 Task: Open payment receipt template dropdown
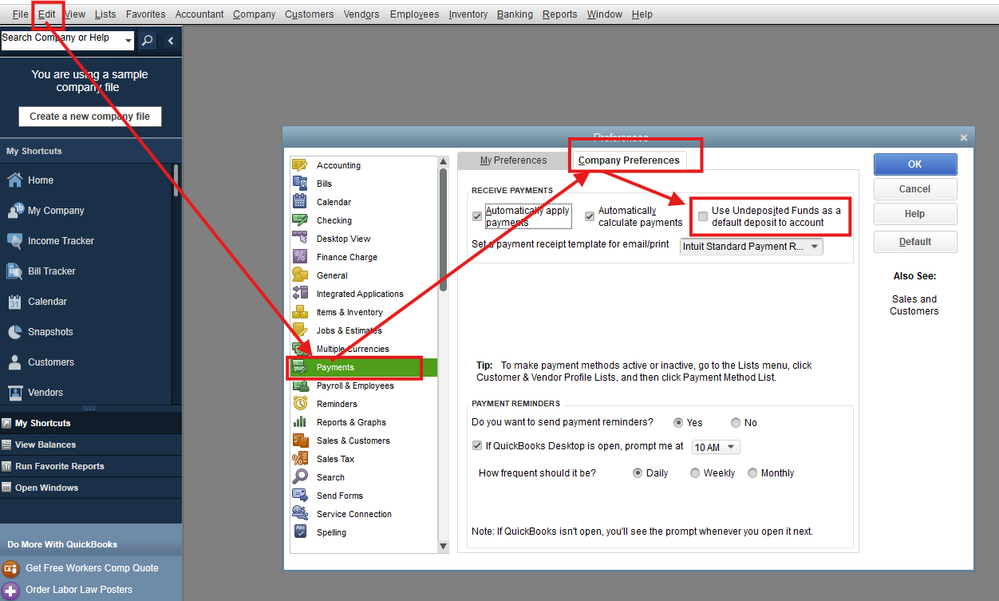click(x=751, y=247)
